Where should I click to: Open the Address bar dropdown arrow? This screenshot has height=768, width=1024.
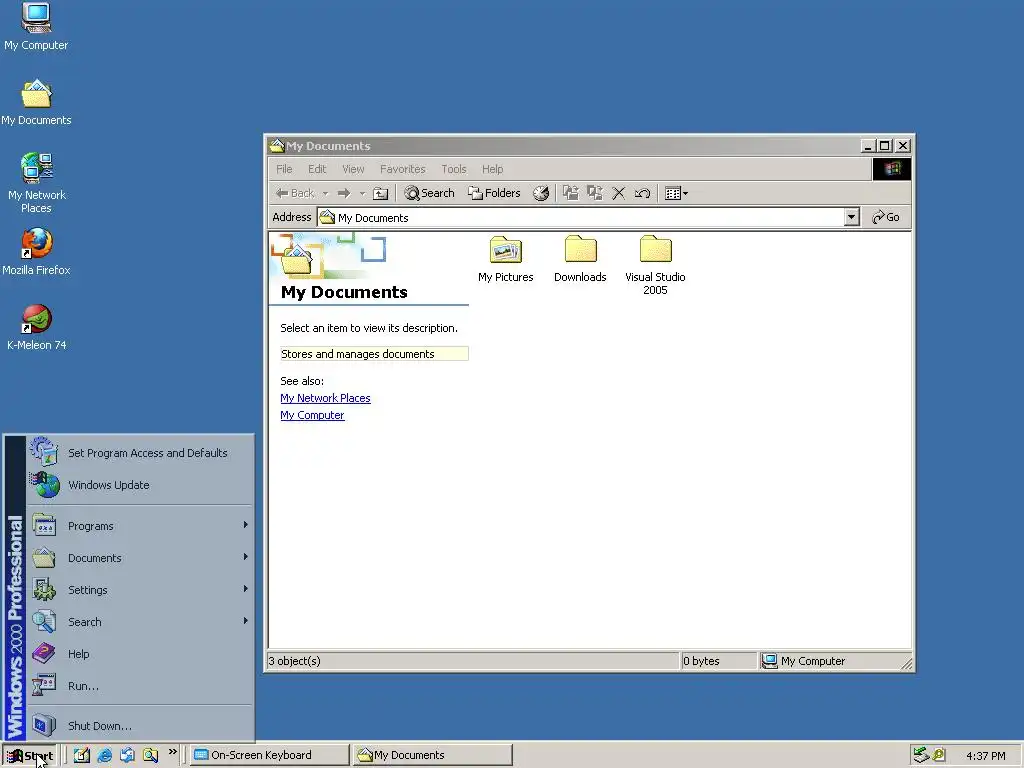coord(851,217)
